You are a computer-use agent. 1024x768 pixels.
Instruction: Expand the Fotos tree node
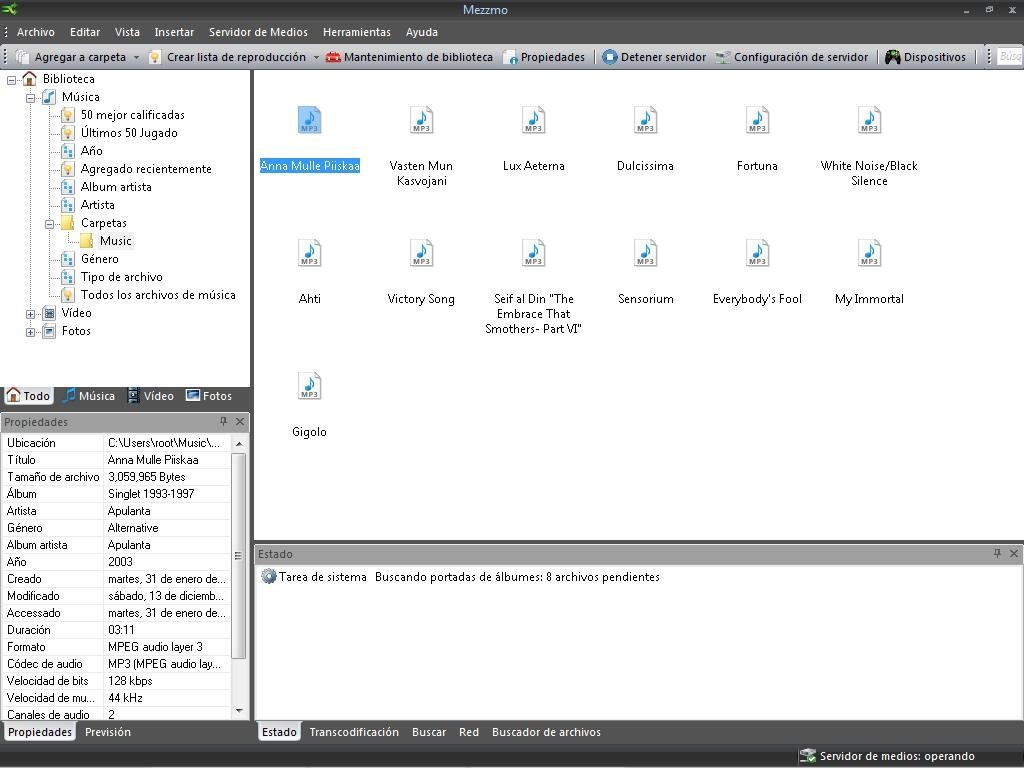(x=30, y=332)
